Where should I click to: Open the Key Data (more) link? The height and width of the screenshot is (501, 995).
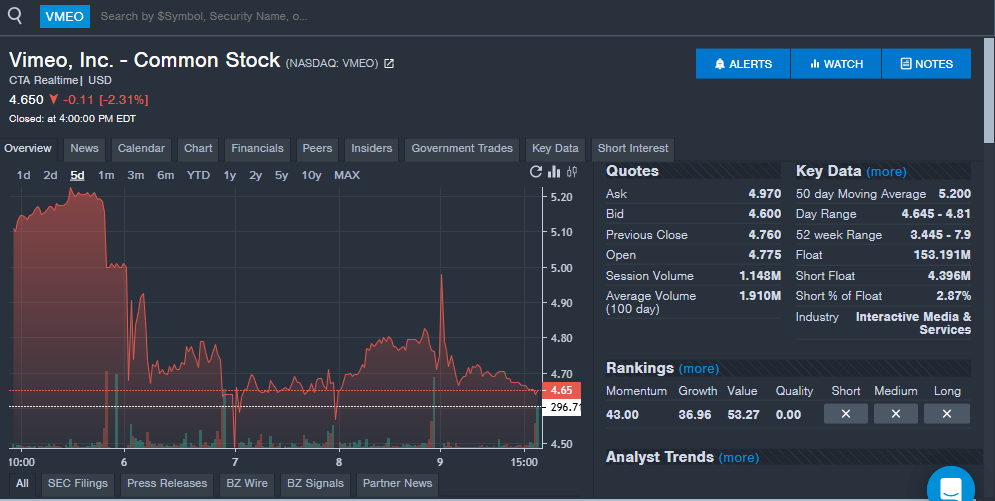click(x=886, y=172)
